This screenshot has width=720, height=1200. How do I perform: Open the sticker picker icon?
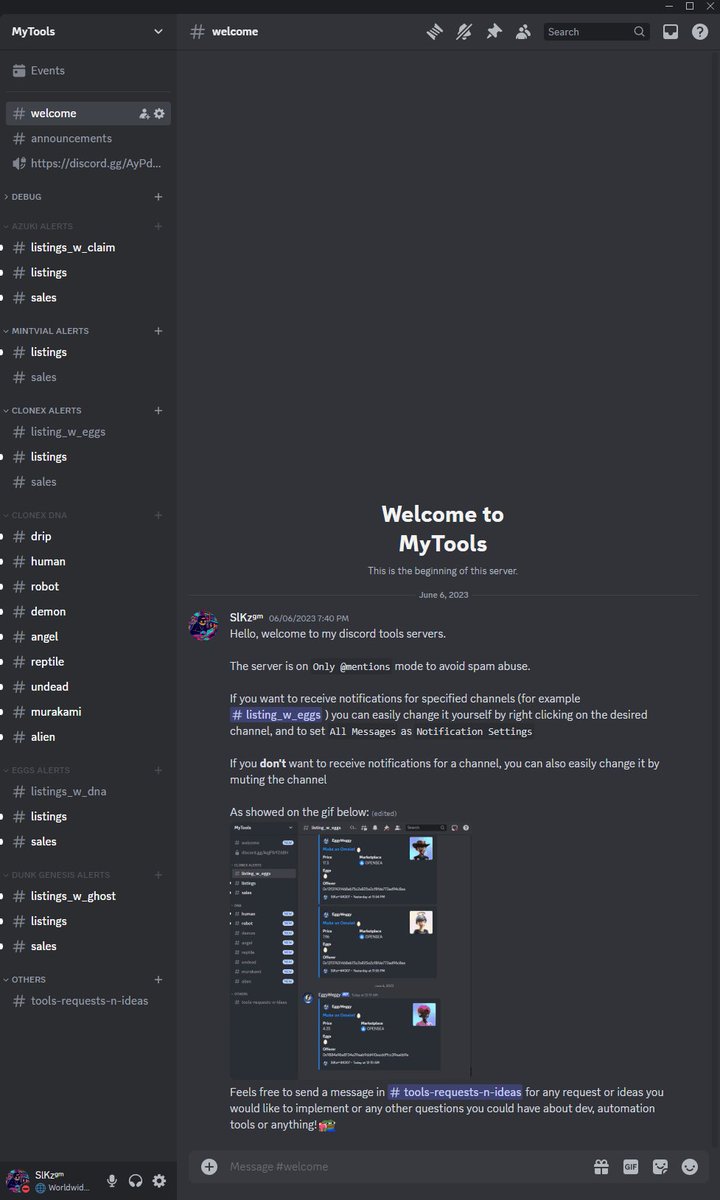tap(660, 1166)
